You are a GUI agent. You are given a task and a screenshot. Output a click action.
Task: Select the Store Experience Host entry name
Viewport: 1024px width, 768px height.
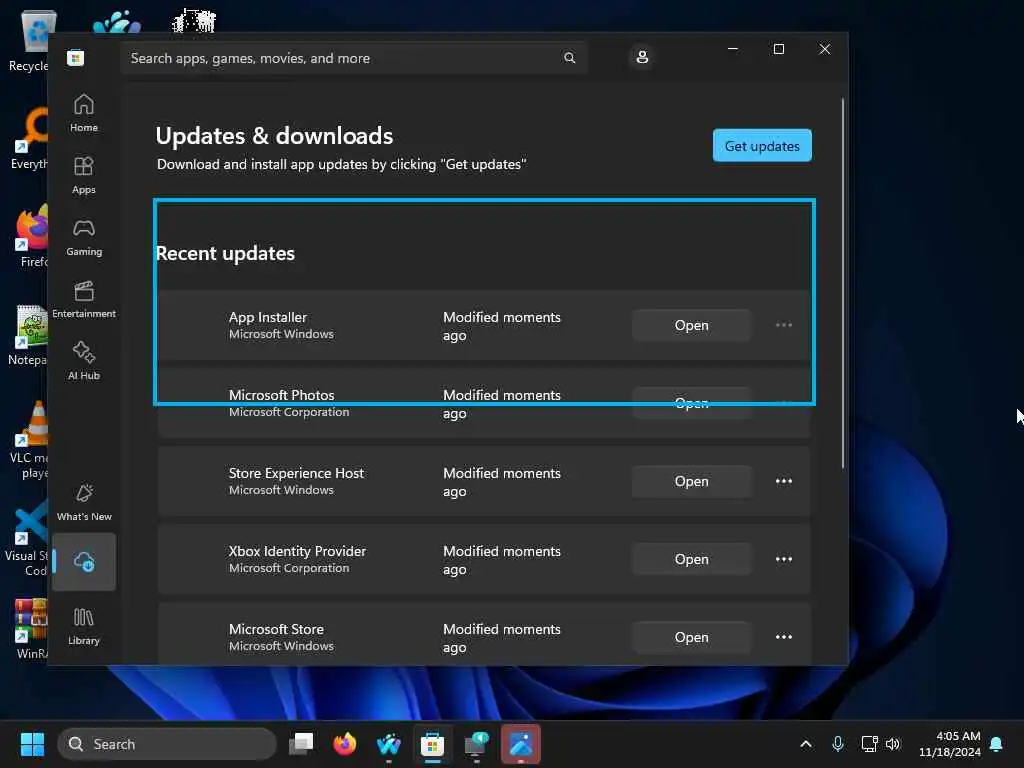[296, 473]
